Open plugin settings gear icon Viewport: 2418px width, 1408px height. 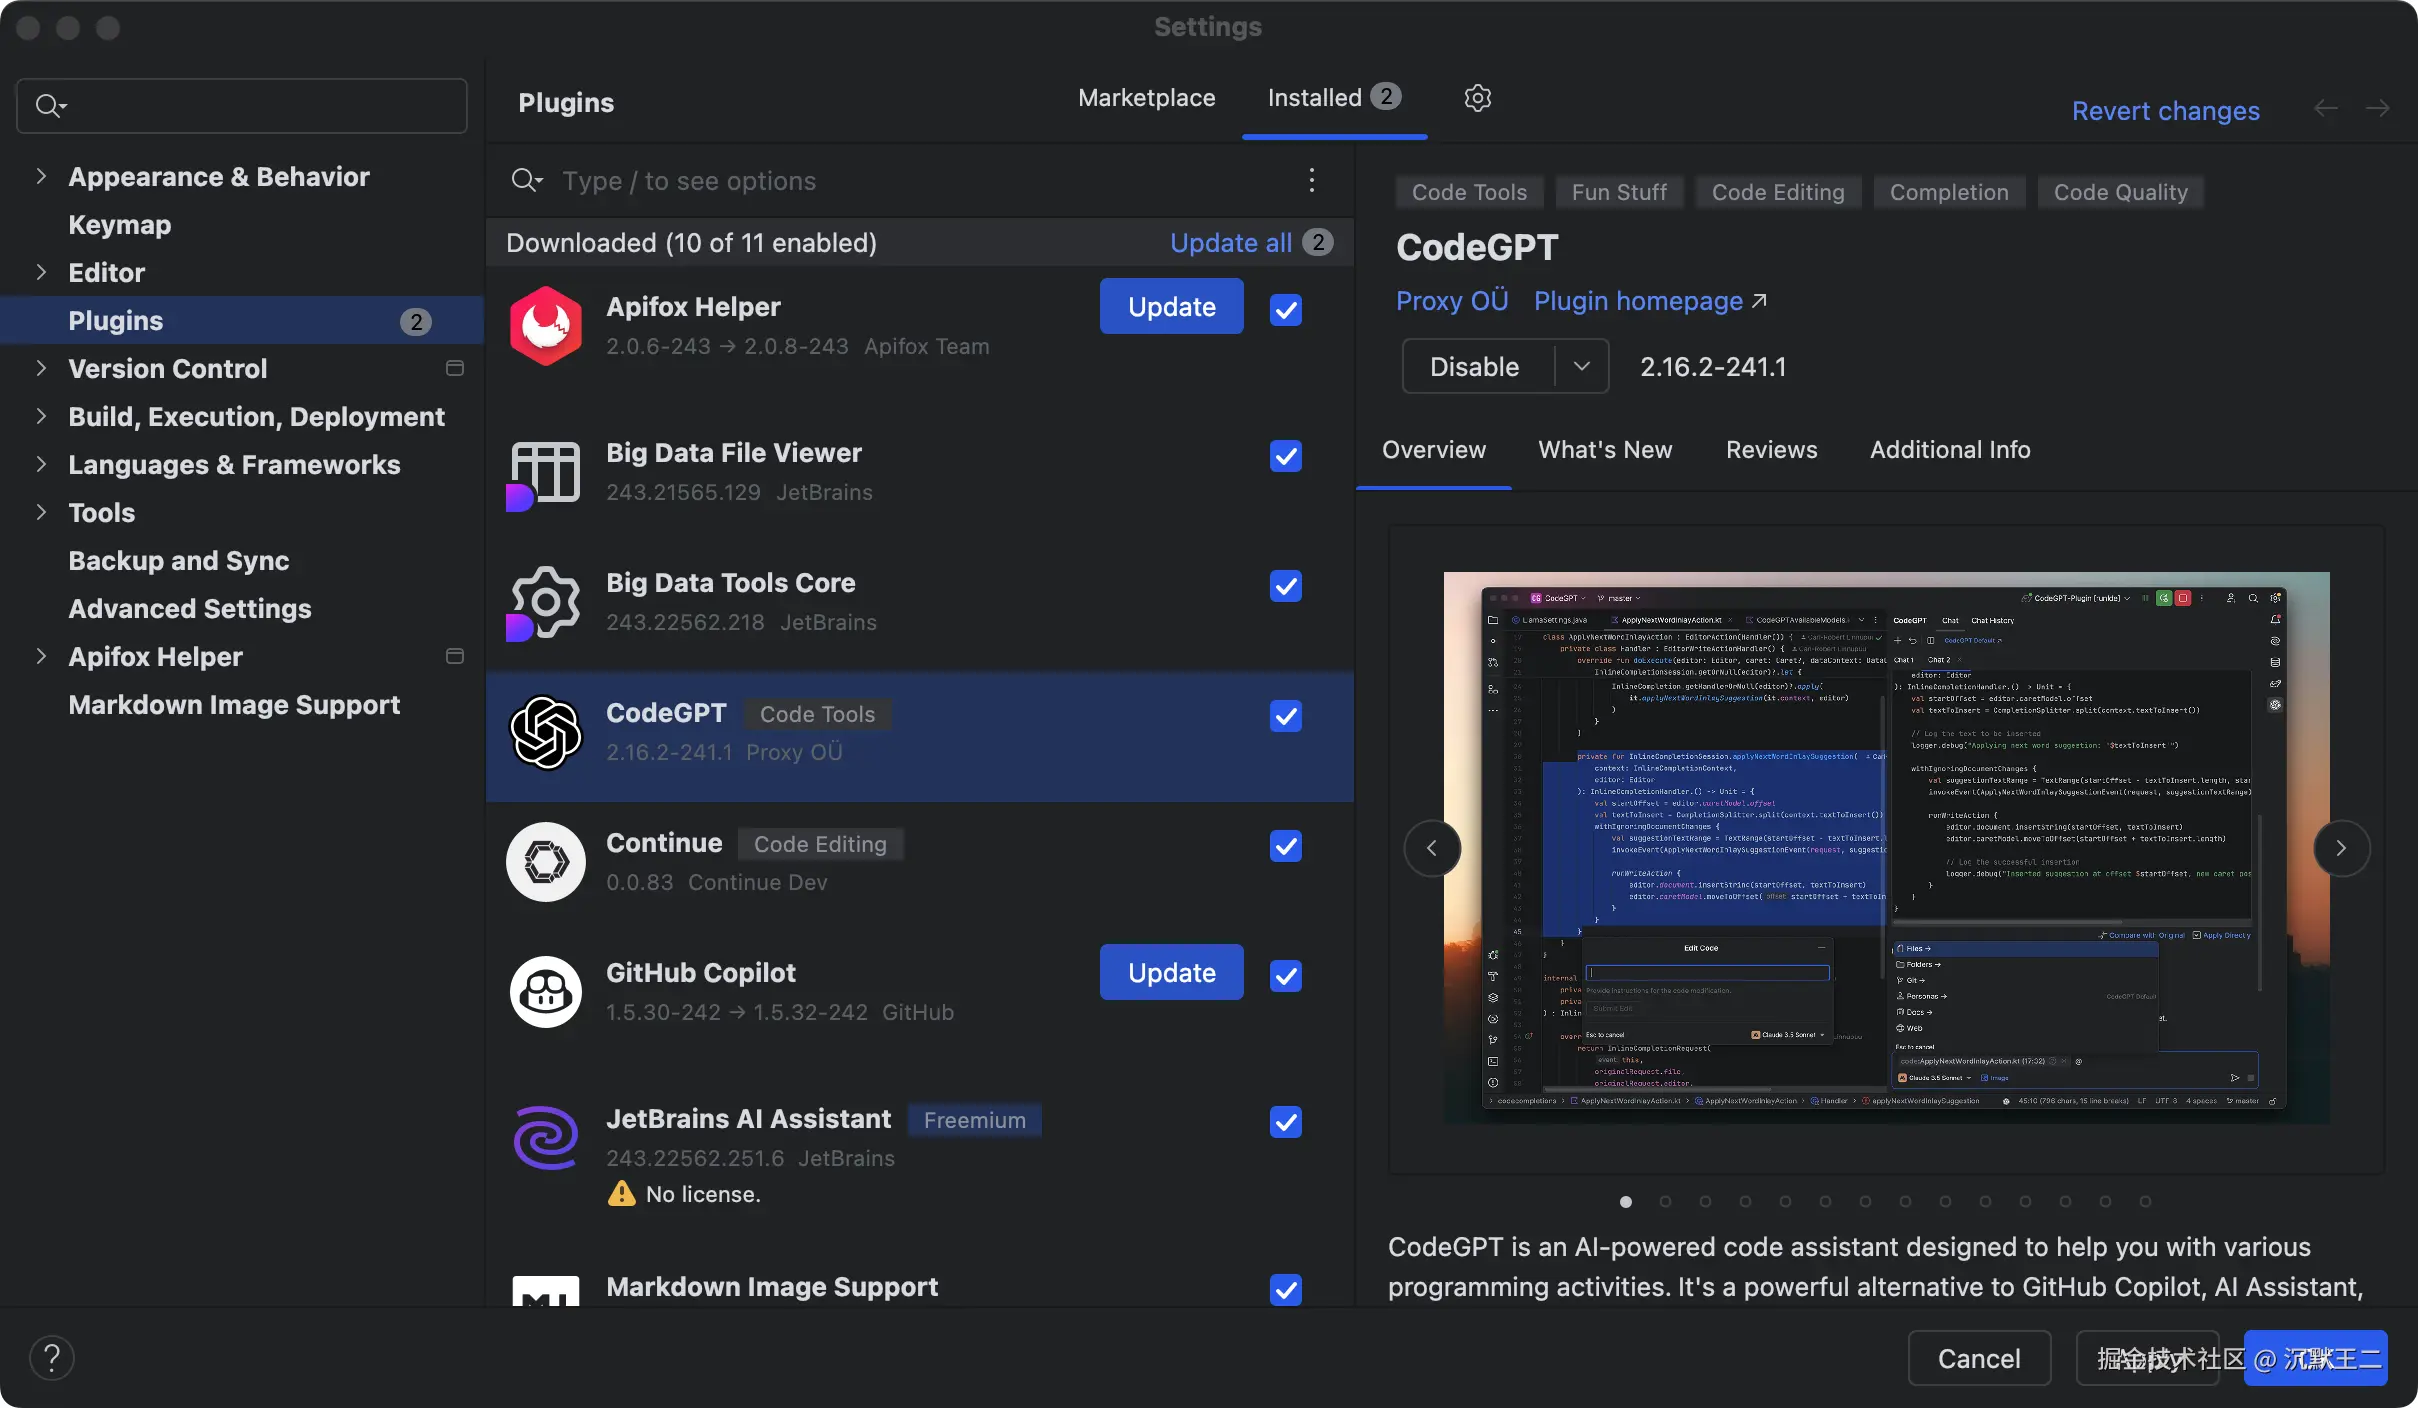(1477, 98)
